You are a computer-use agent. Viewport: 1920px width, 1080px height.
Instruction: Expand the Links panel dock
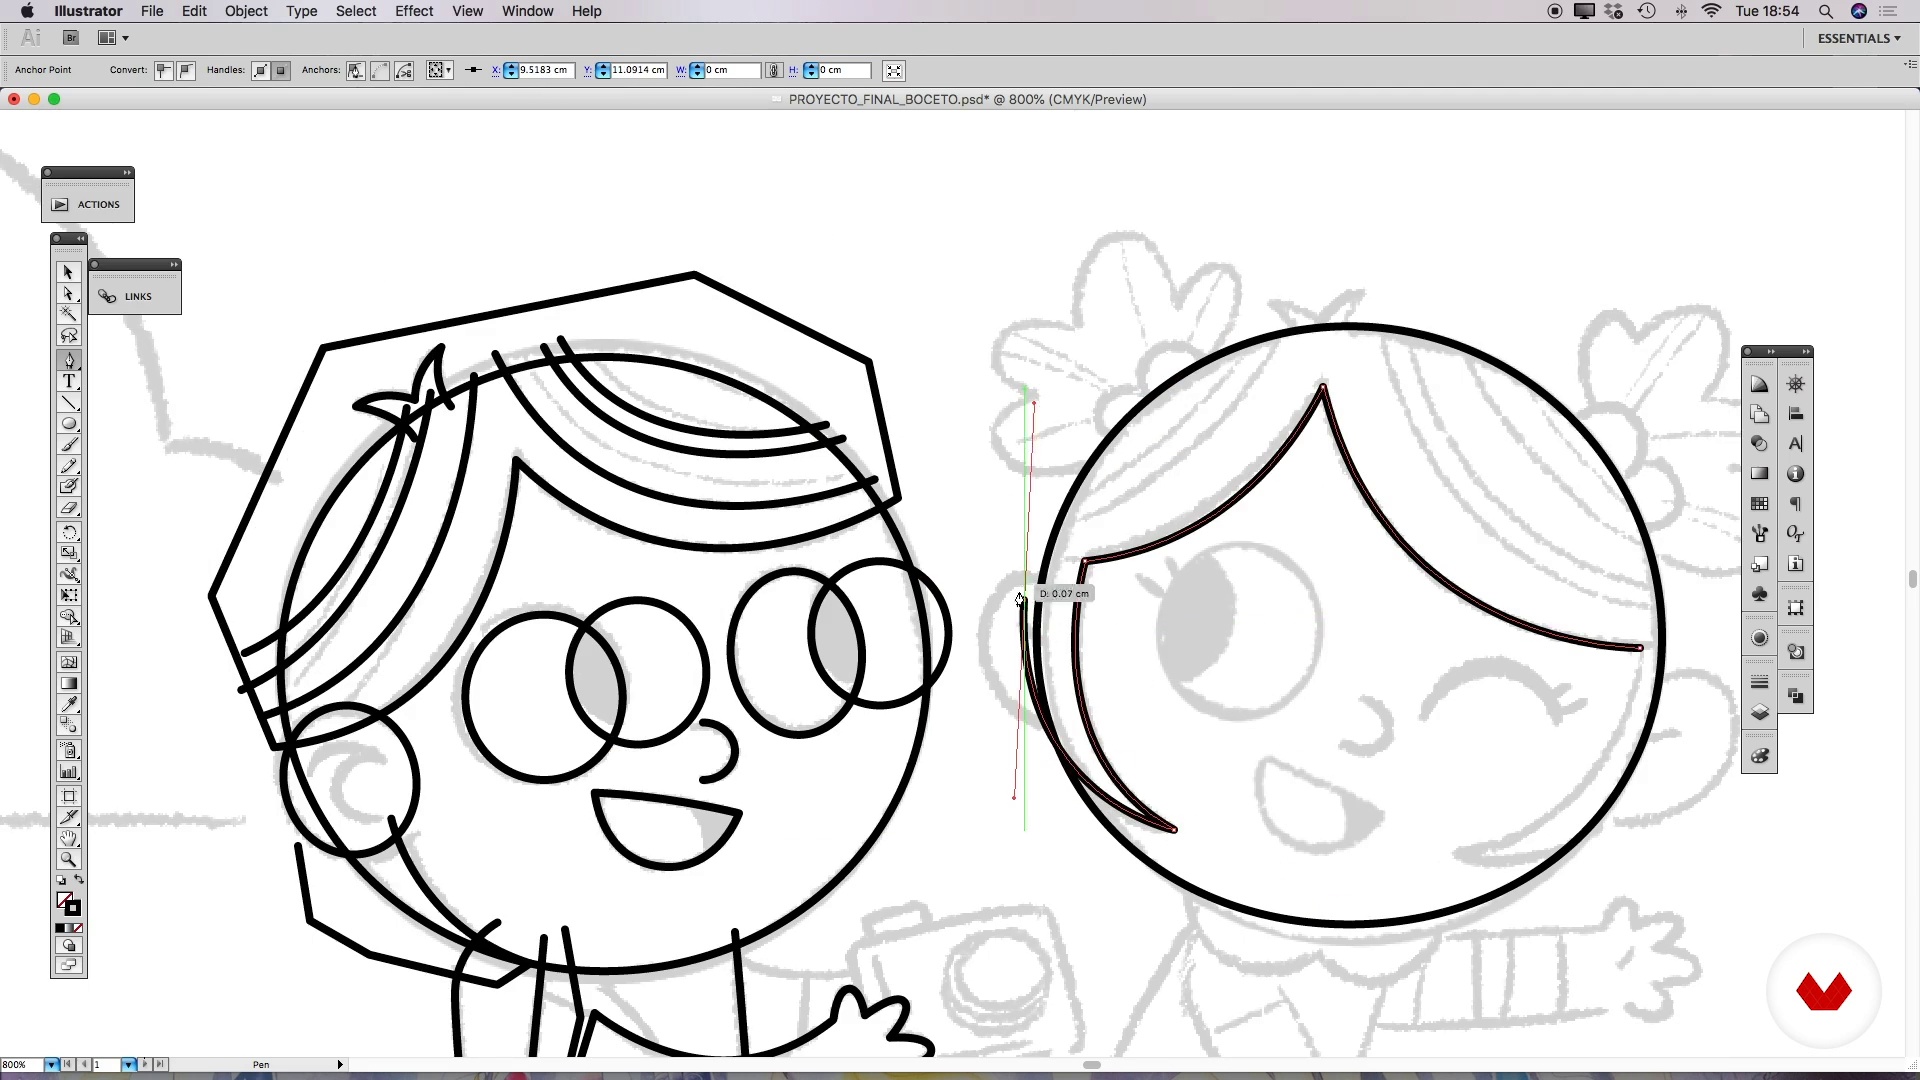click(174, 265)
